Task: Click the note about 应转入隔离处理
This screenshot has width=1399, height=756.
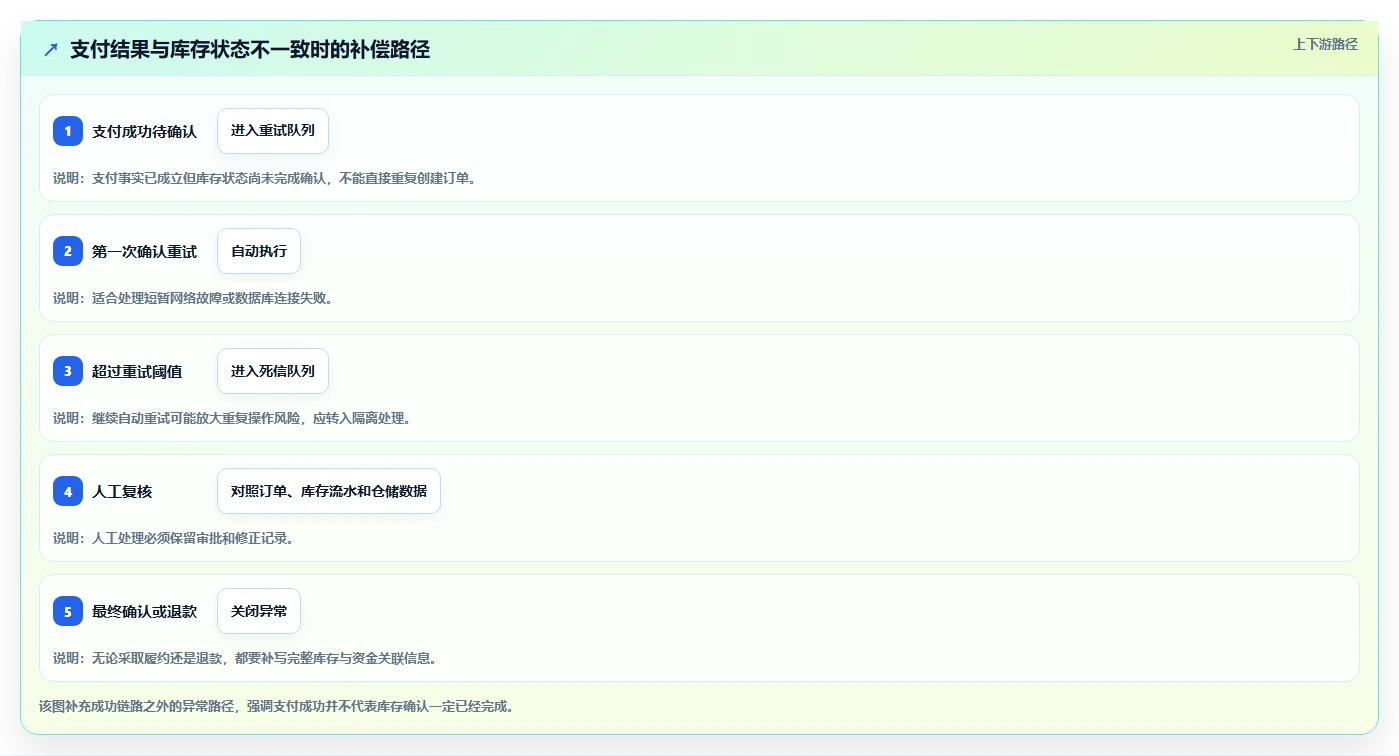Action: point(232,418)
